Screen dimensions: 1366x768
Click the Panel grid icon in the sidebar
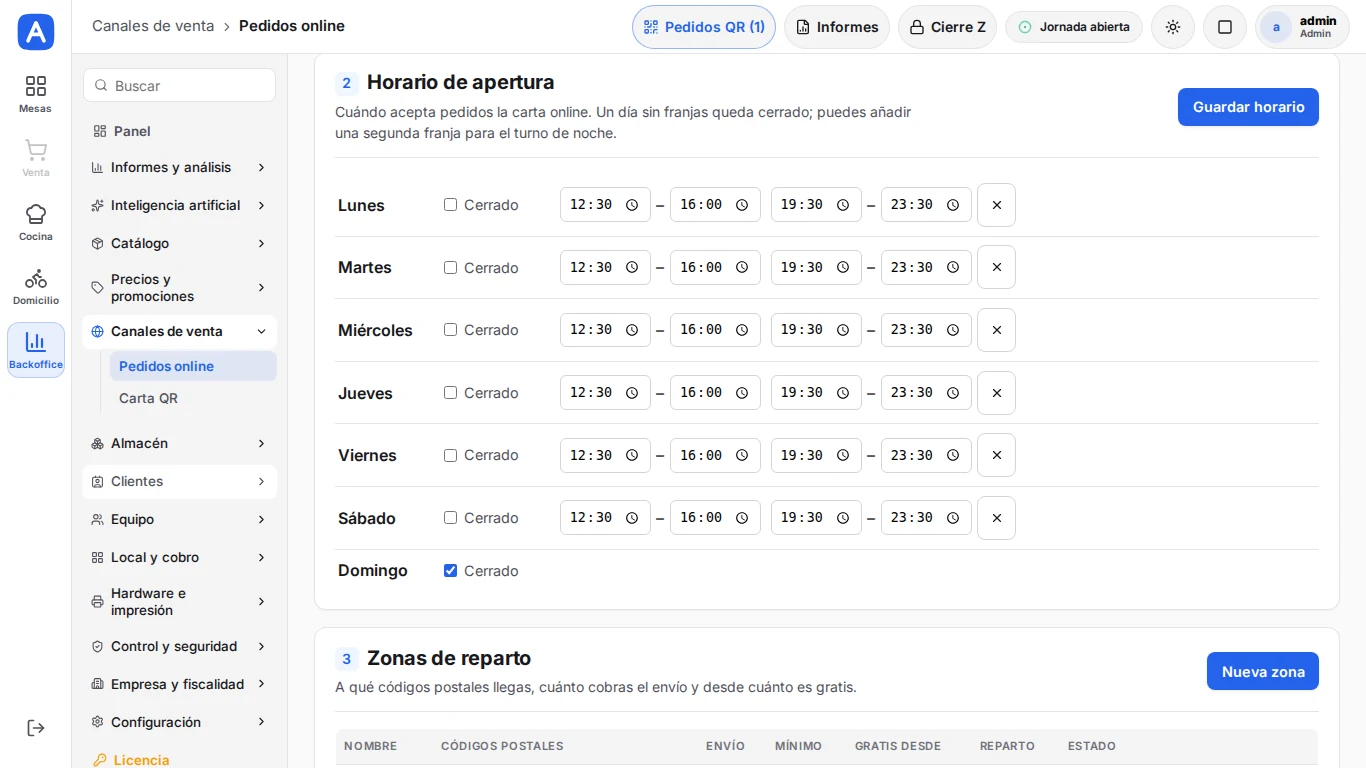(x=99, y=131)
